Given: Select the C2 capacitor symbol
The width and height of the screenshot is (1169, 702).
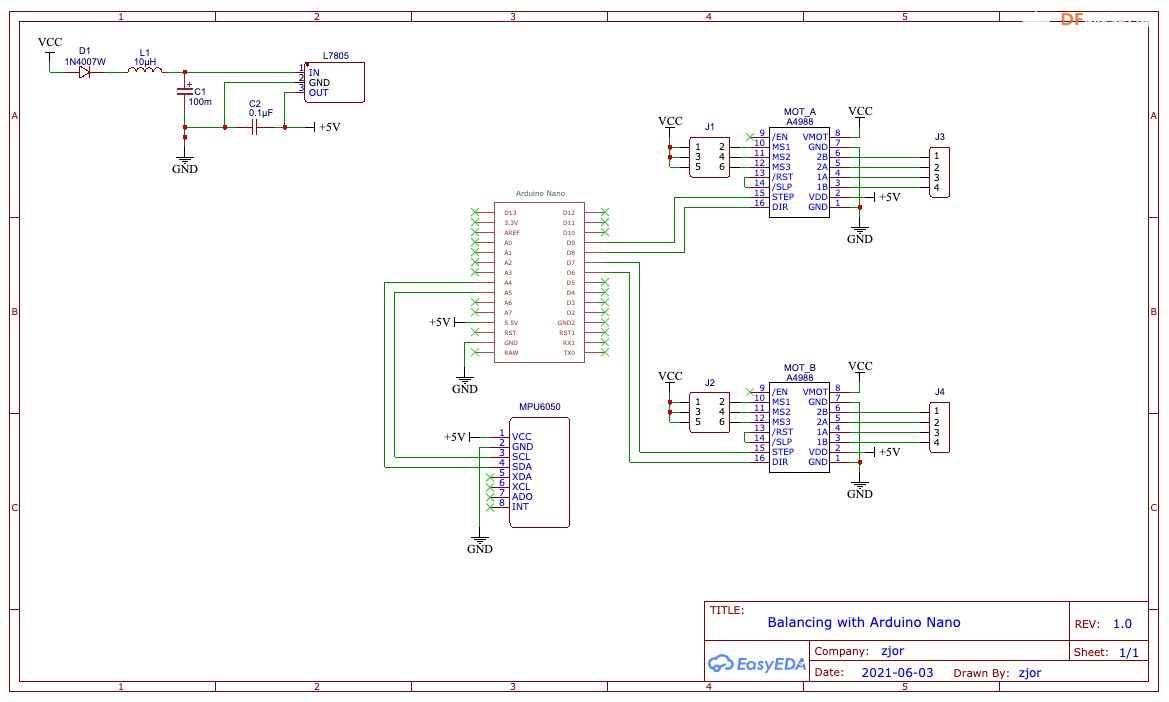Looking at the screenshot, I should (x=254, y=127).
